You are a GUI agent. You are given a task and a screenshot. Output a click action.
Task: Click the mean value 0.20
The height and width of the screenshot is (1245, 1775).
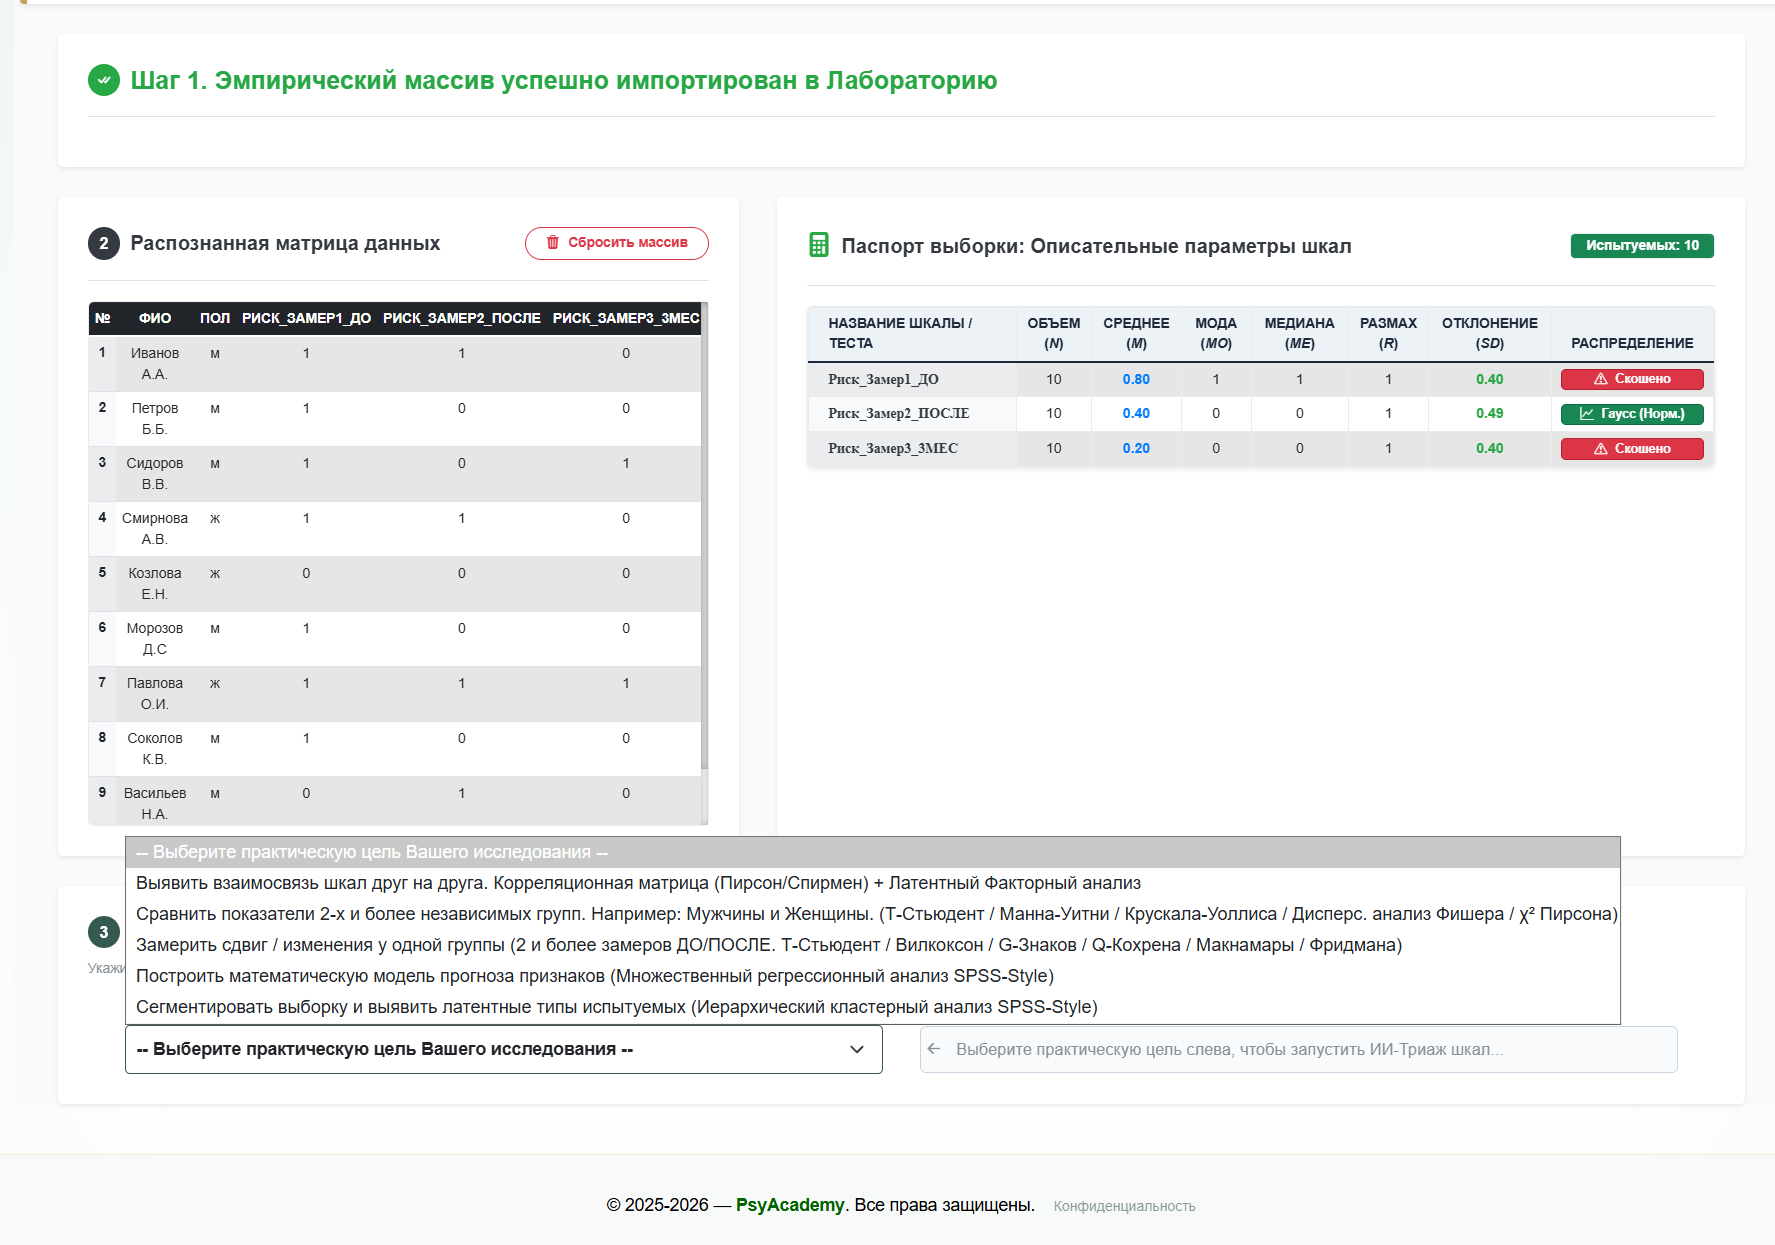pyautogui.click(x=1136, y=449)
